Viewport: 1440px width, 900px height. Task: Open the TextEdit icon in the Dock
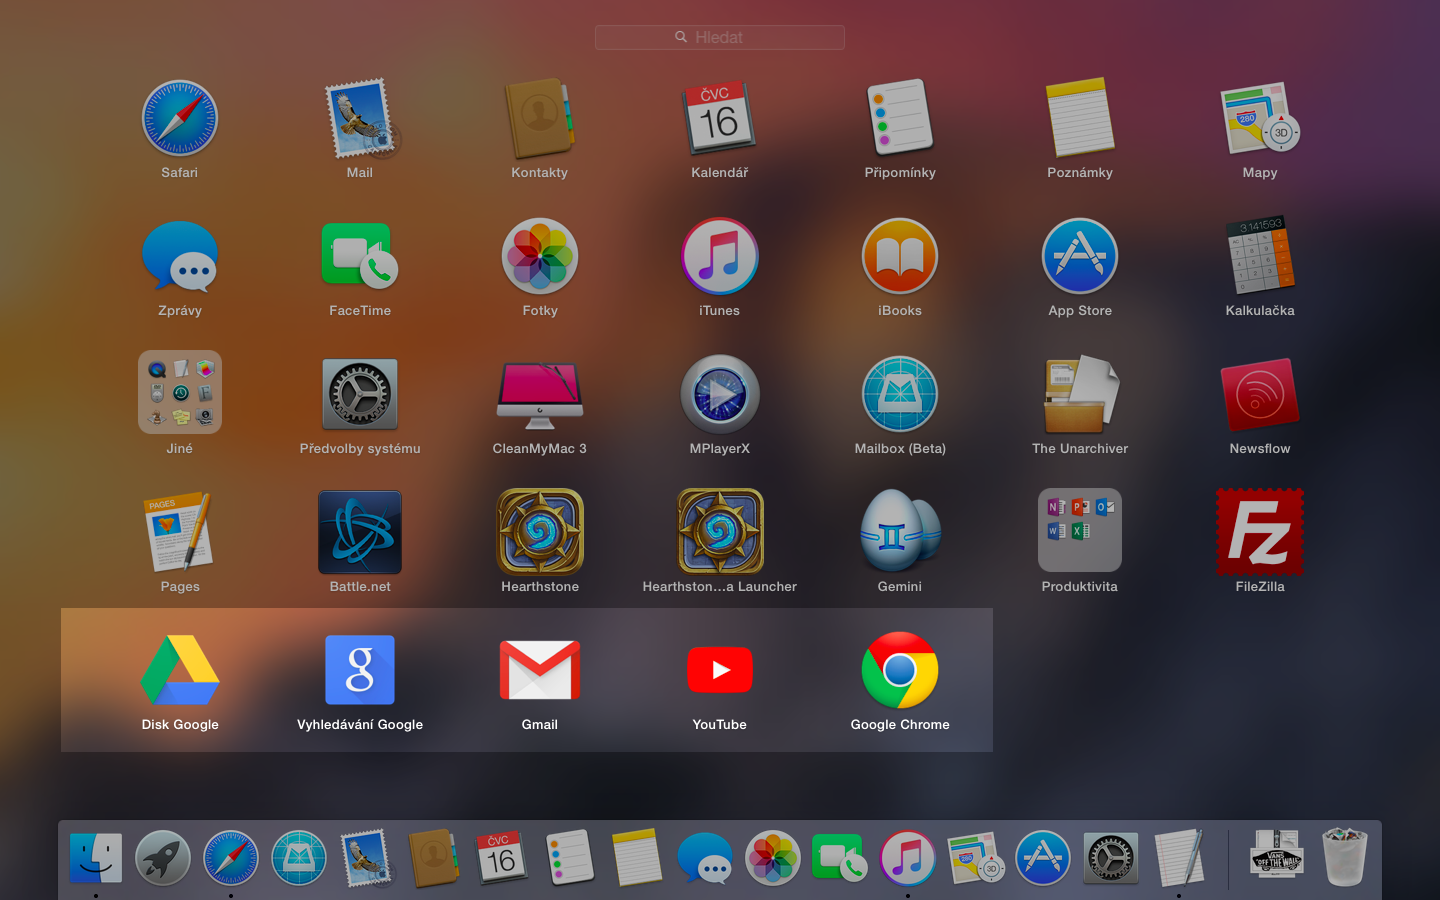[1179, 858]
